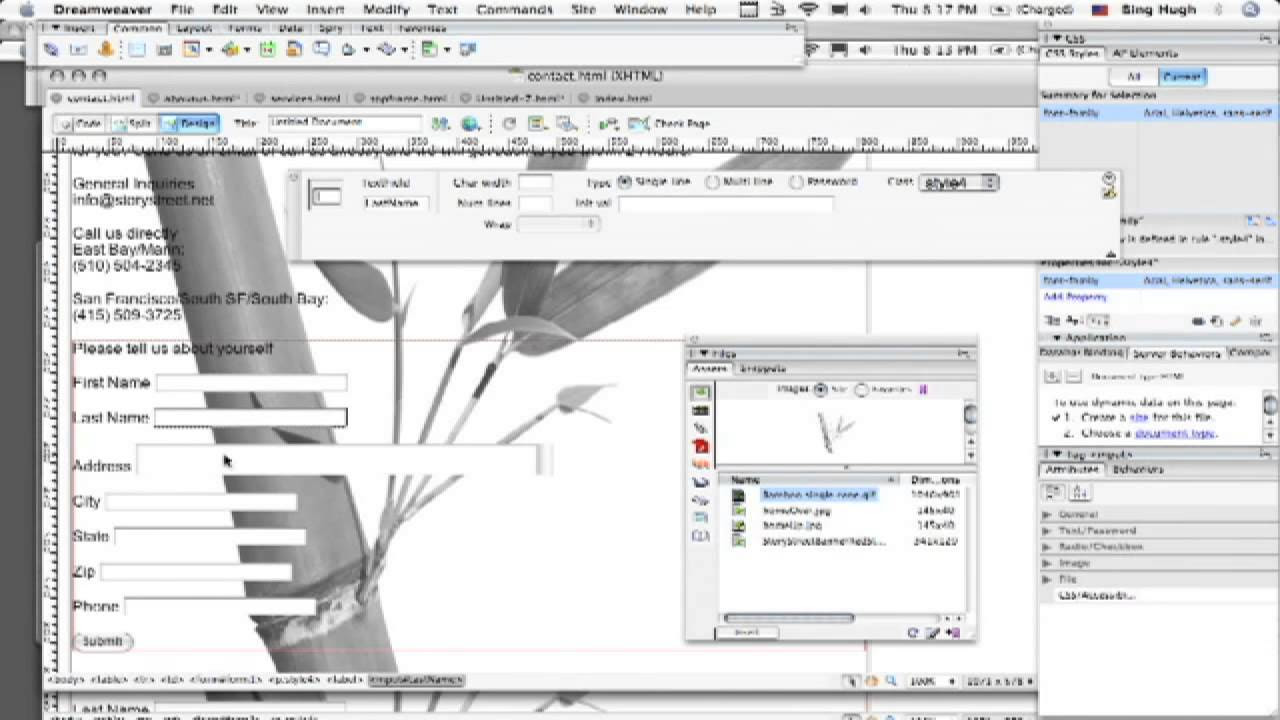1280x720 pixels.
Task: Select Multi line type radio button
Action: coord(713,182)
